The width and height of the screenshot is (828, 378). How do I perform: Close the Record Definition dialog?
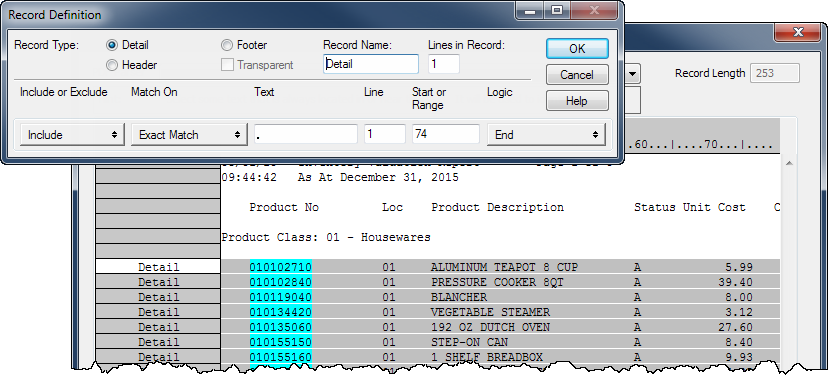pos(594,10)
